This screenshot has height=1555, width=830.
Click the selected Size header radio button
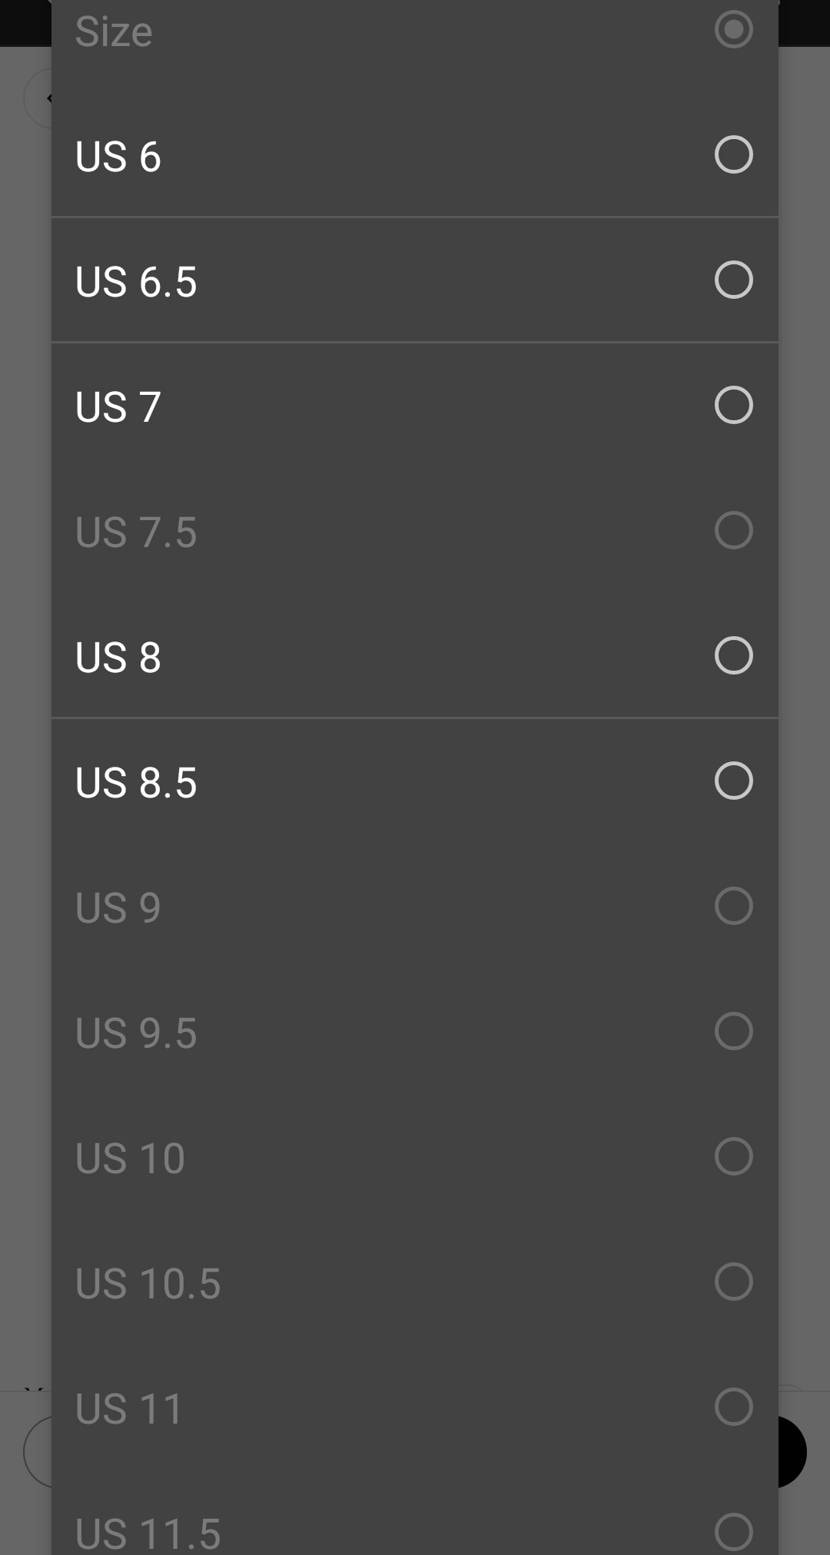733,29
